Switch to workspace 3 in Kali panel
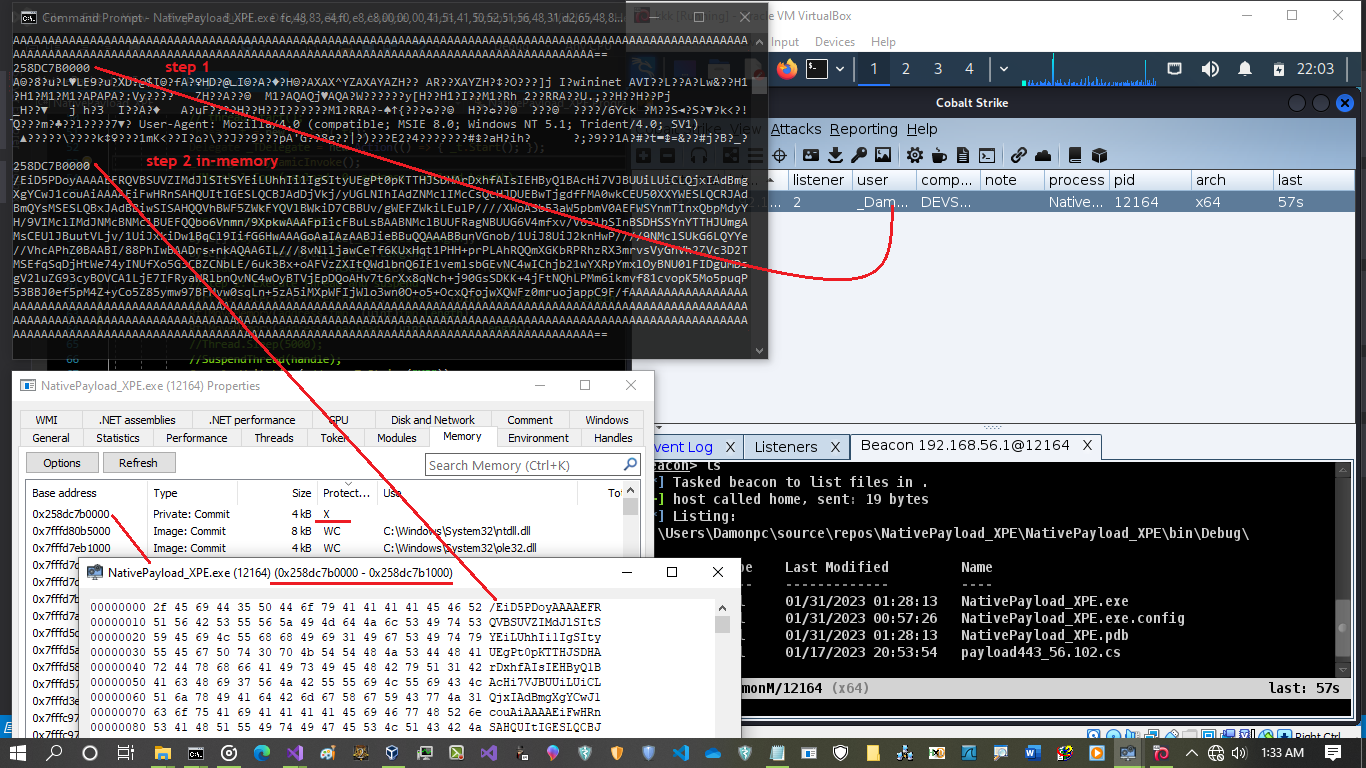This screenshot has height=768, width=1366. click(937, 69)
